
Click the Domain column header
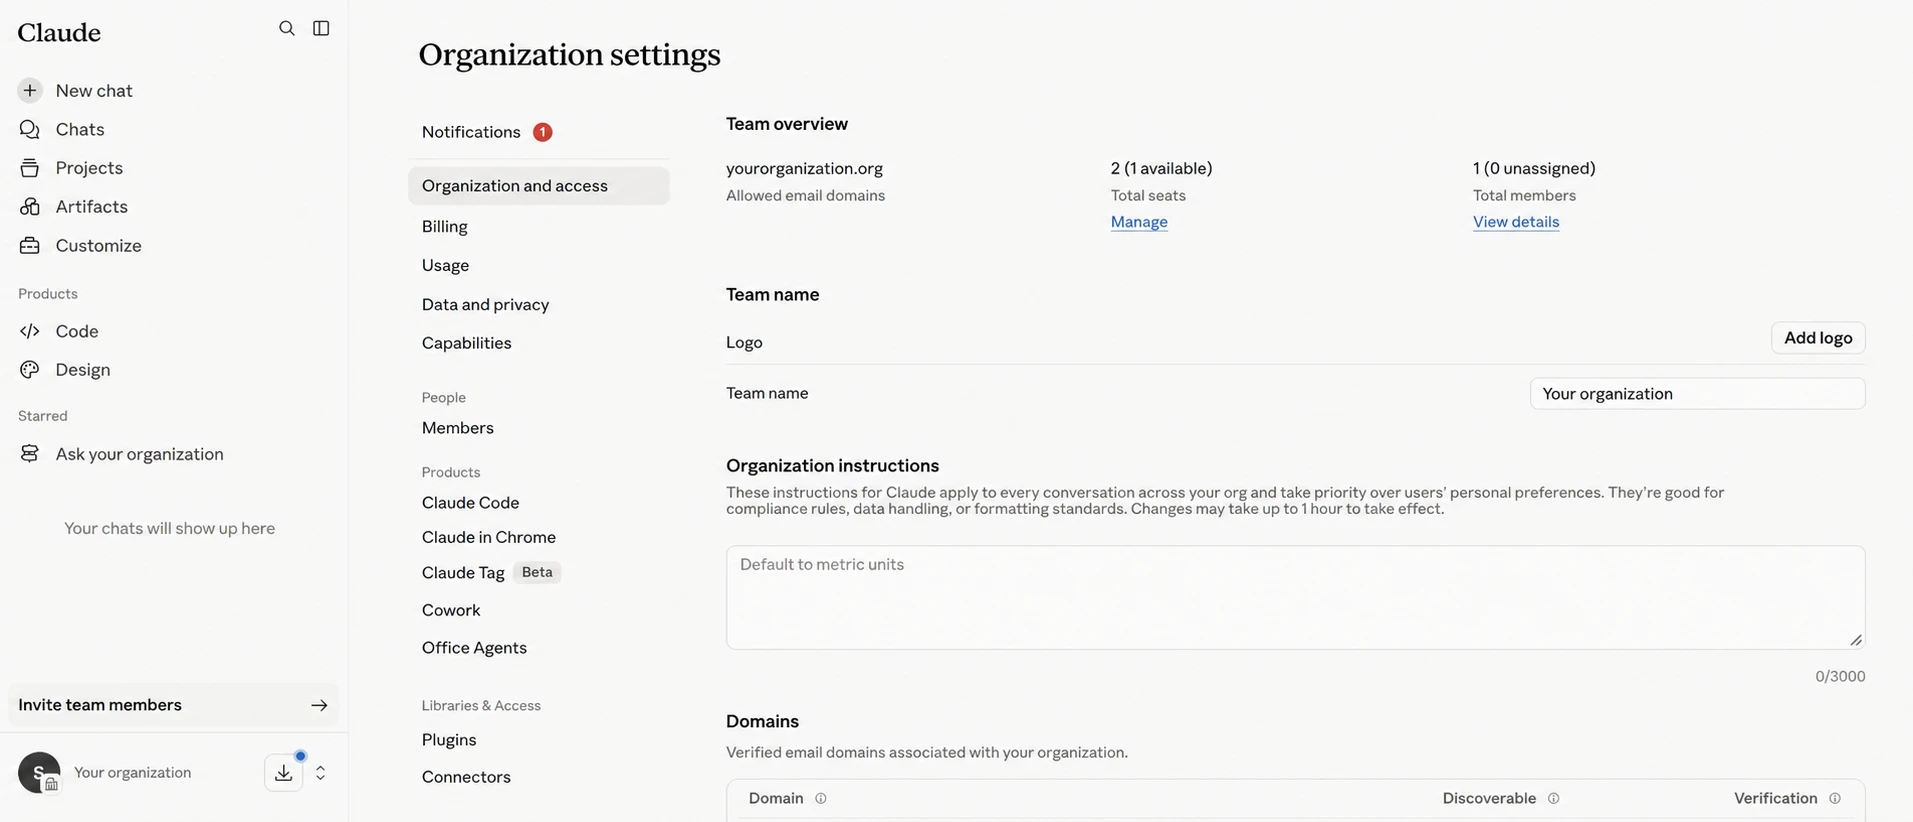pyautogui.click(x=776, y=798)
